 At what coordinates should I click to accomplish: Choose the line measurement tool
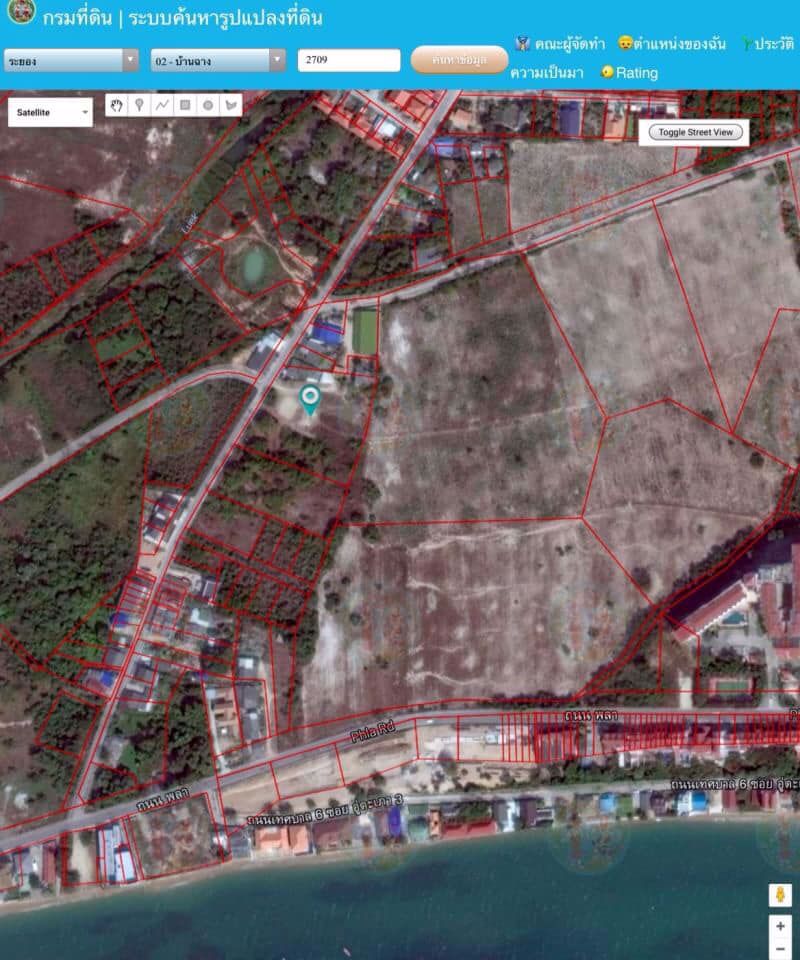(163, 106)
